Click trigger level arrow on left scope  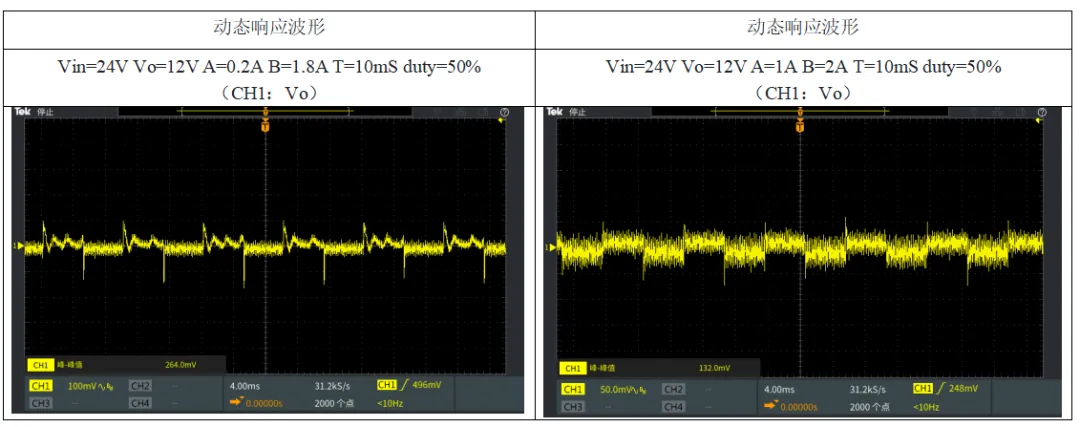(502, 122)
